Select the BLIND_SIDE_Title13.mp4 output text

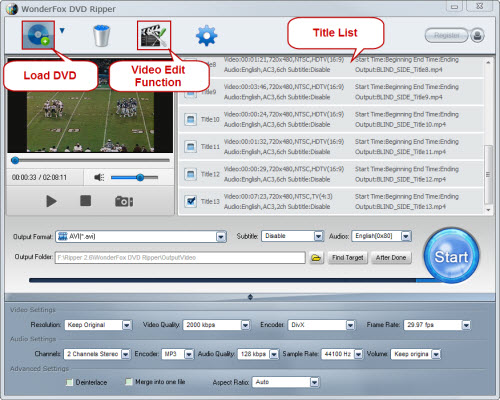[x=400, y=207]
